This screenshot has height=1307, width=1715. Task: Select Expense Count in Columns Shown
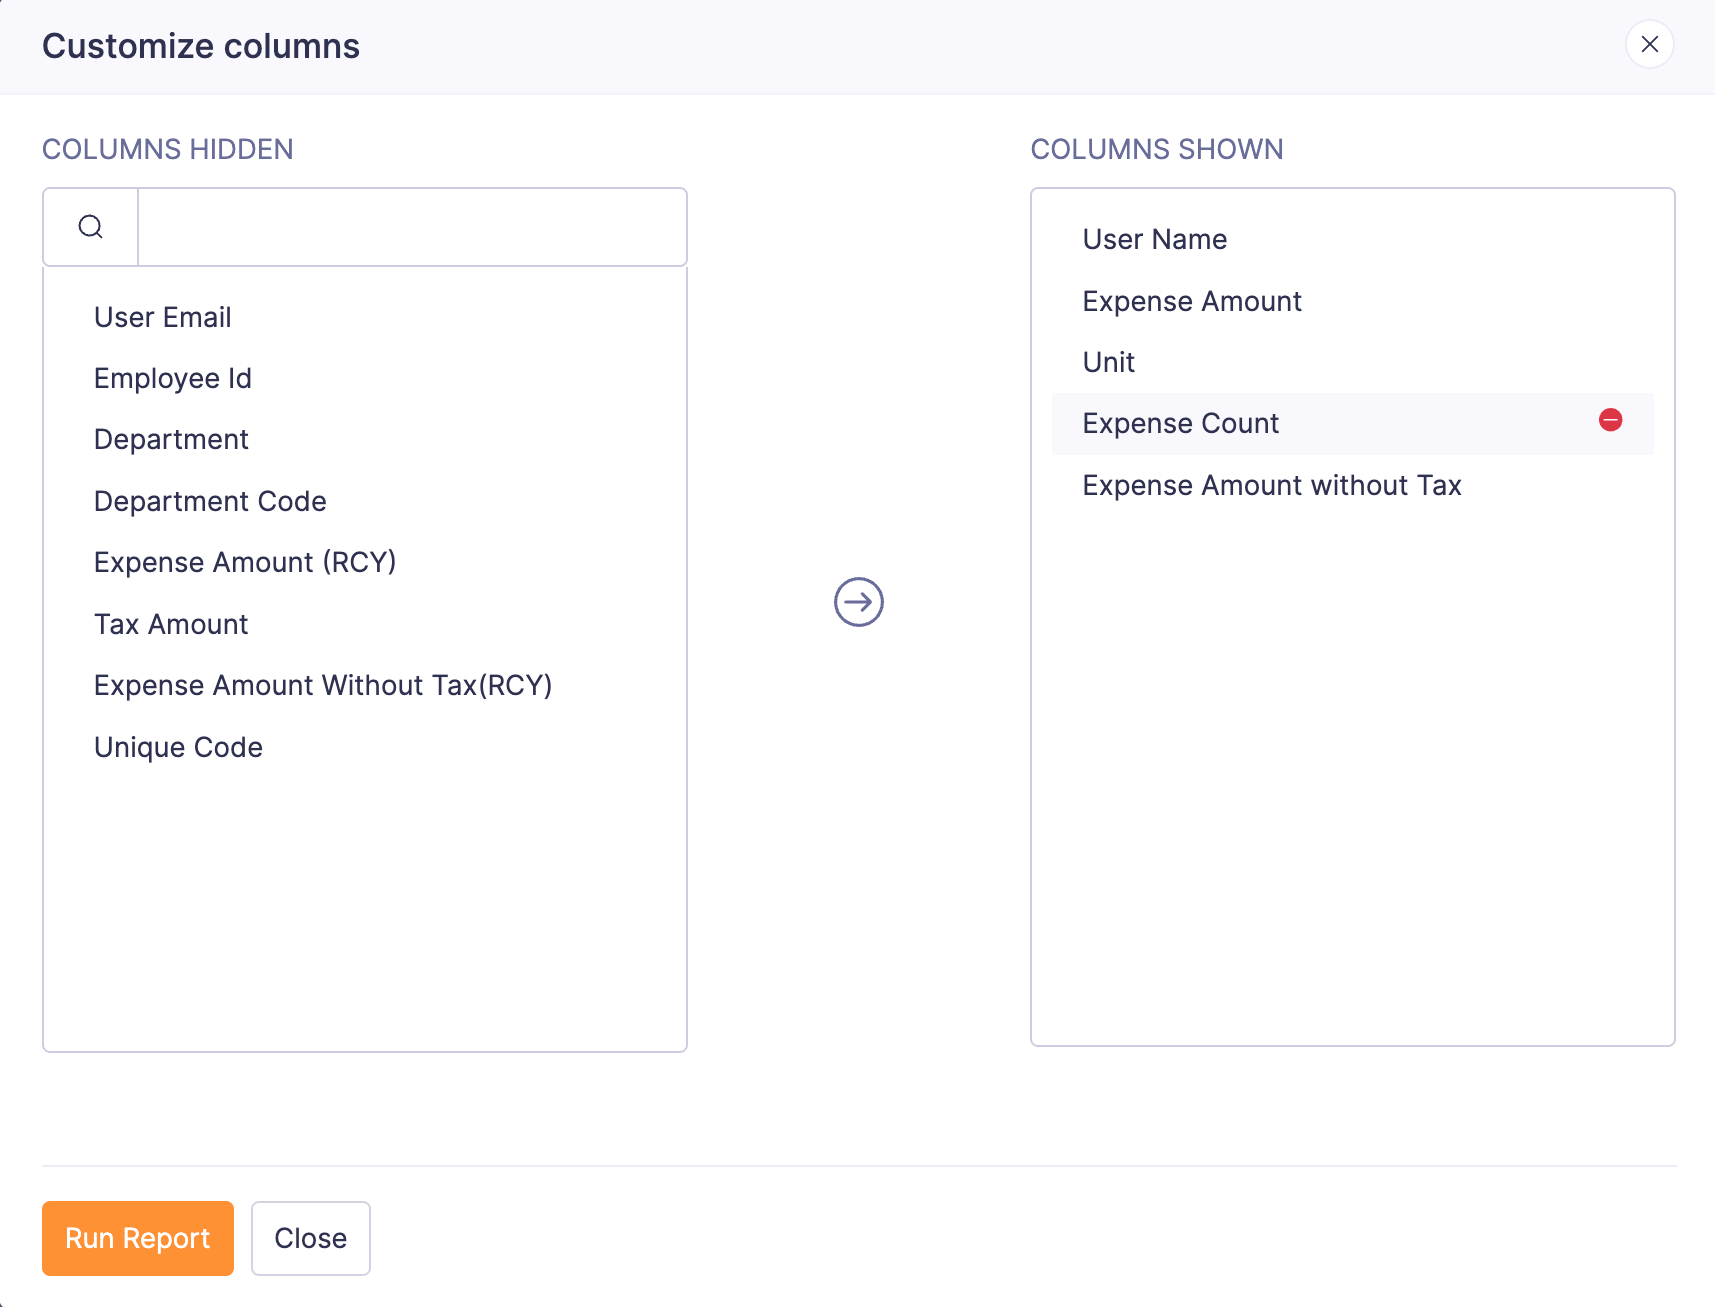point(1180,423)
